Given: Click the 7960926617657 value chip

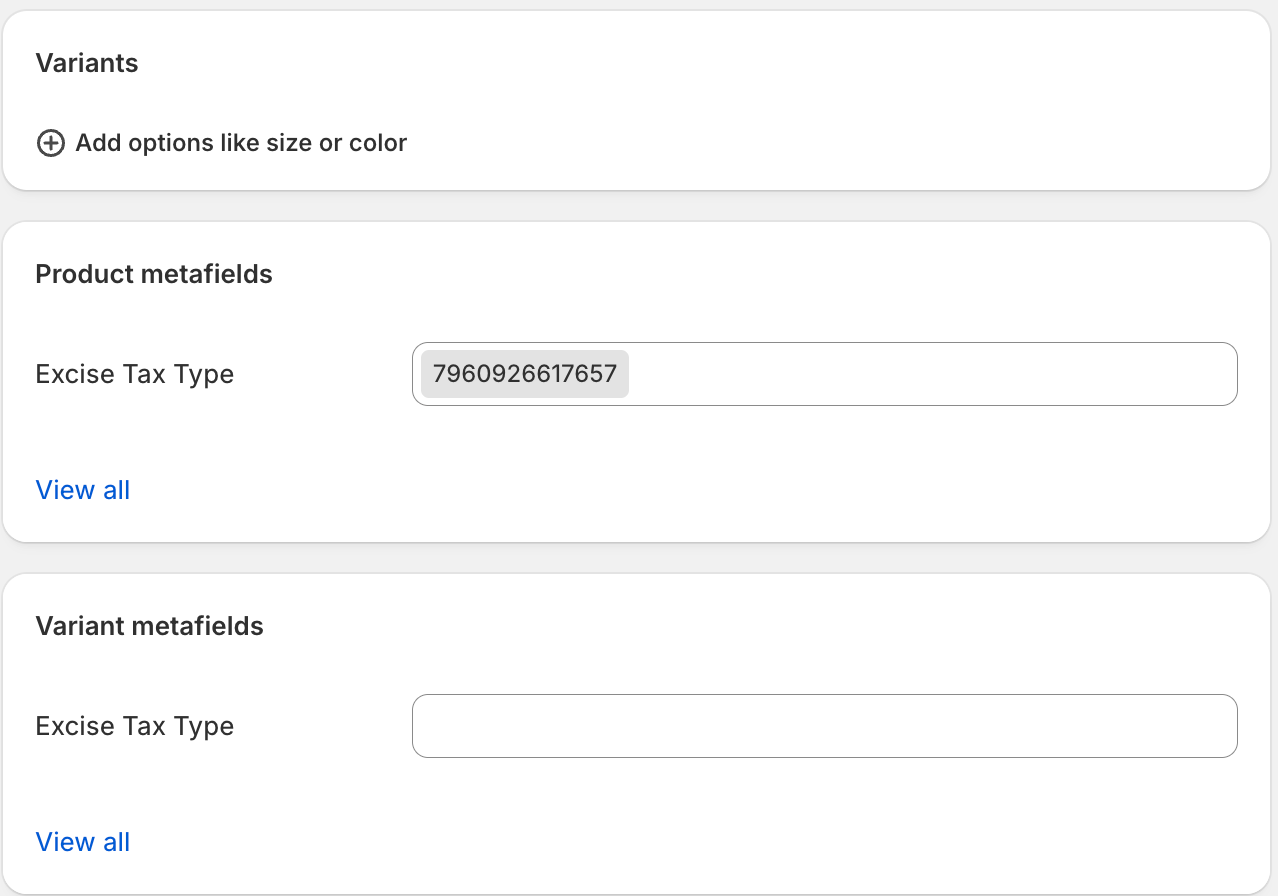Looking at the screenshot, I should point(525,374).
